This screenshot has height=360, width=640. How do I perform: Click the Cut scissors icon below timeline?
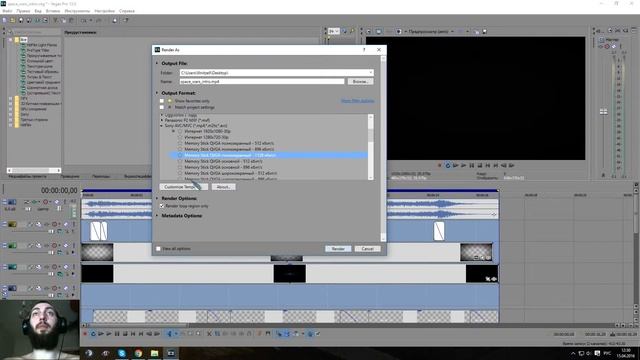[x=209, y=334]
